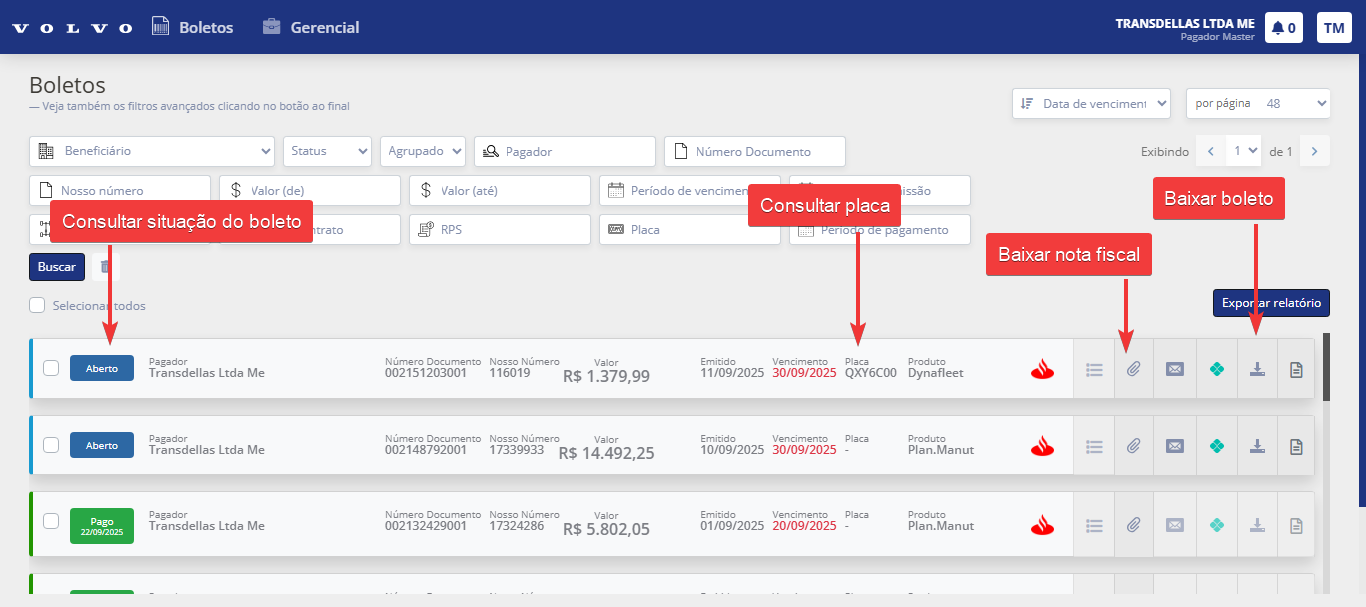Check the Selecionar todos checkbox

coord(37,305)
